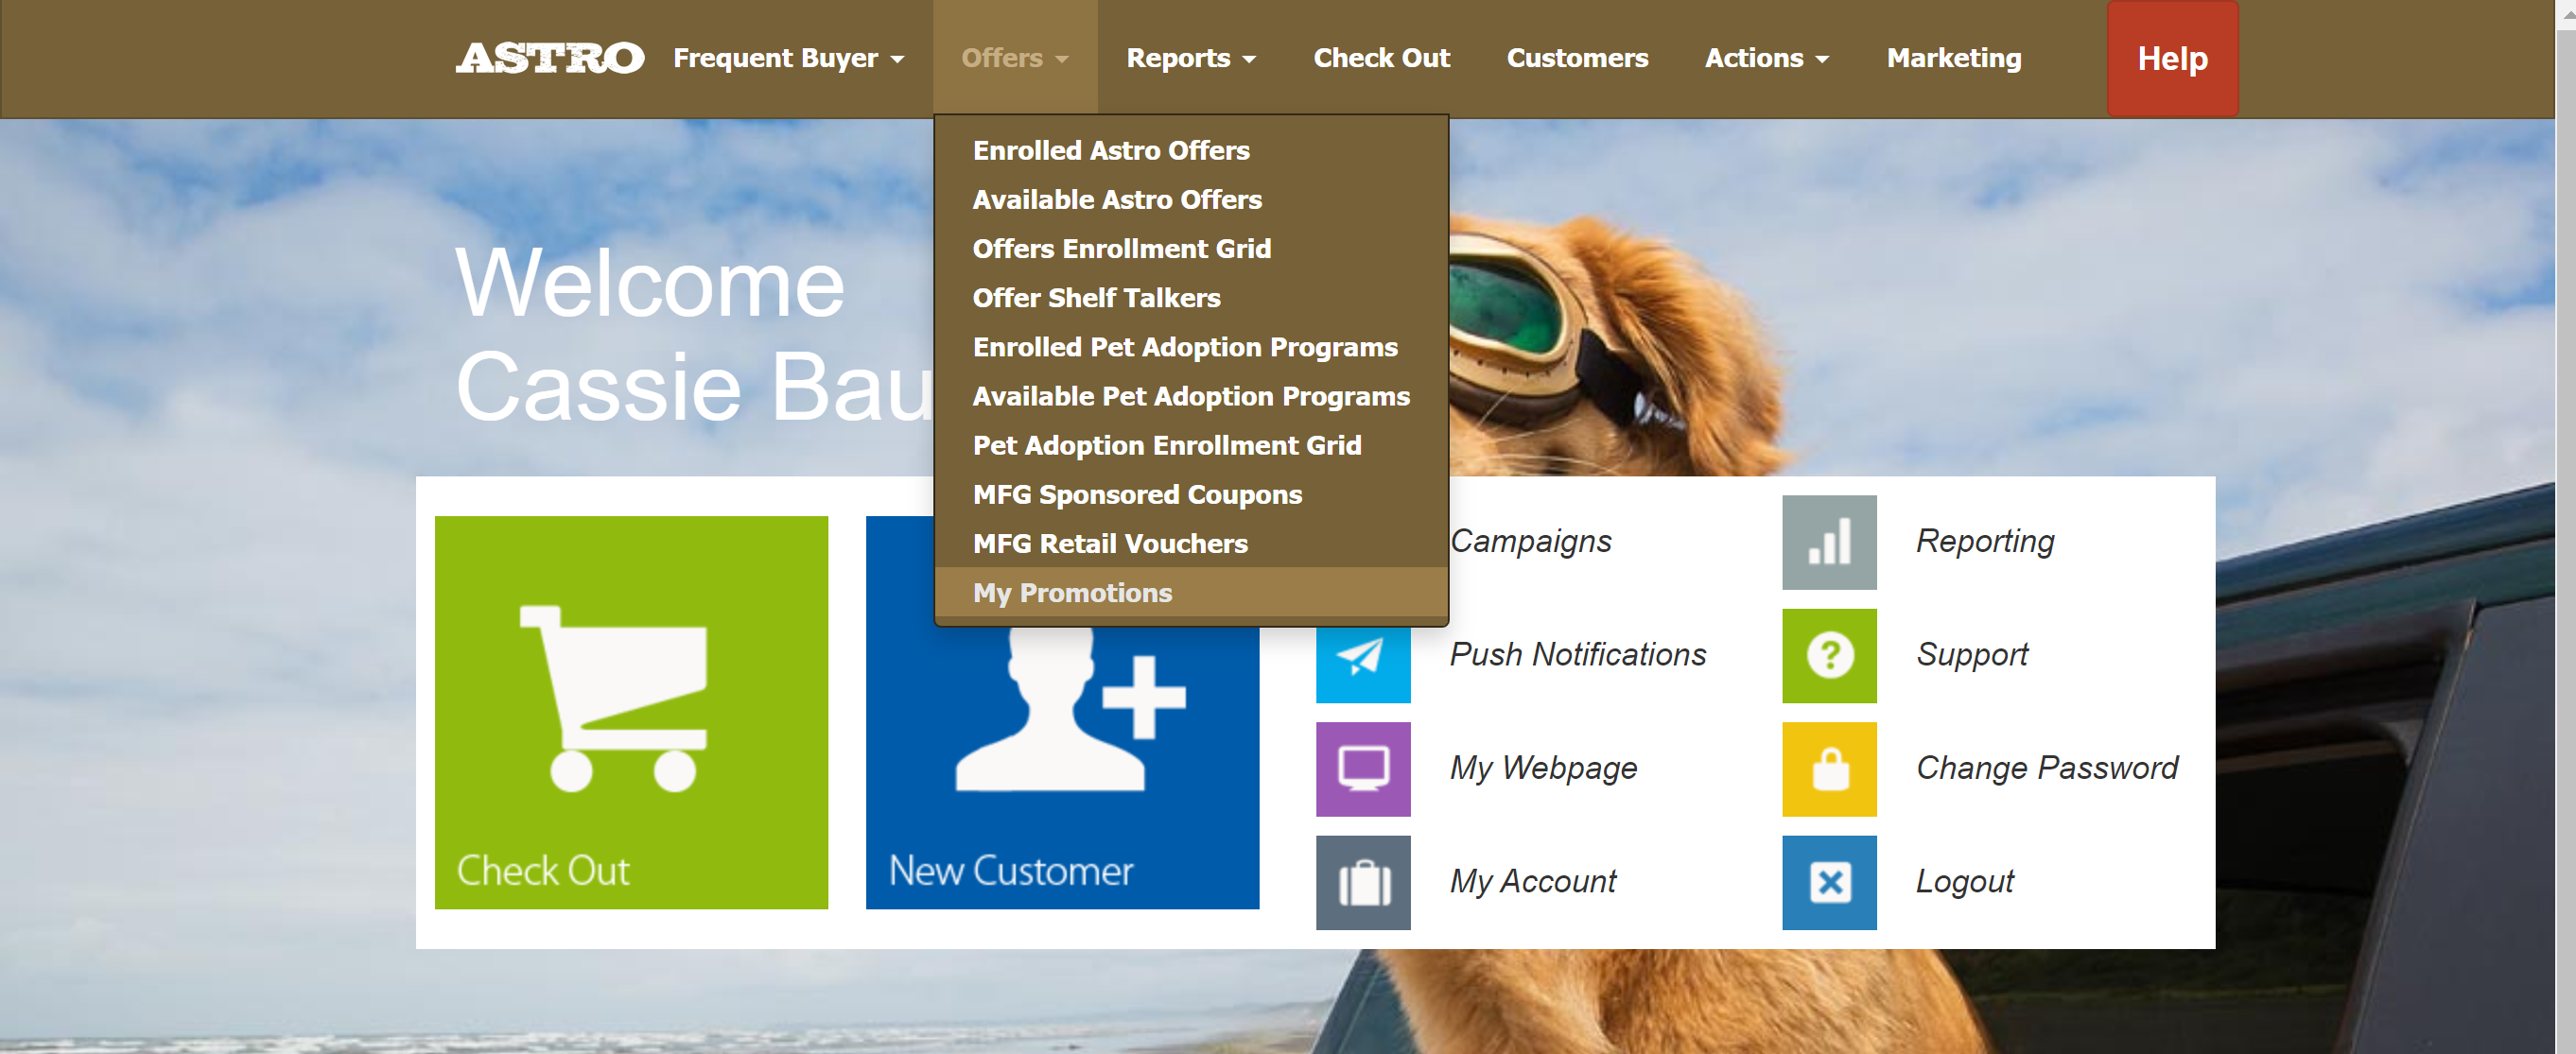The image size is (2576, 1054).
Task: Click the My Webpage monitor icon
Action: pyautogui.click(x=1362, y=769)
